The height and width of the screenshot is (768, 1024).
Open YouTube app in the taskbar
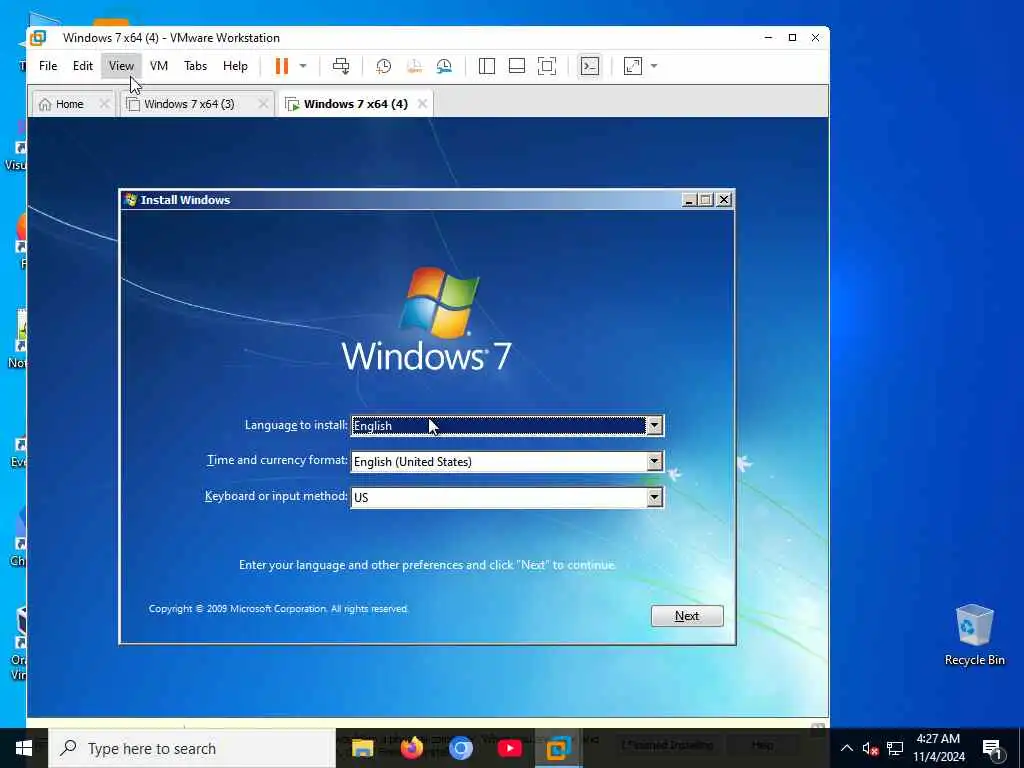coord(509,748)
